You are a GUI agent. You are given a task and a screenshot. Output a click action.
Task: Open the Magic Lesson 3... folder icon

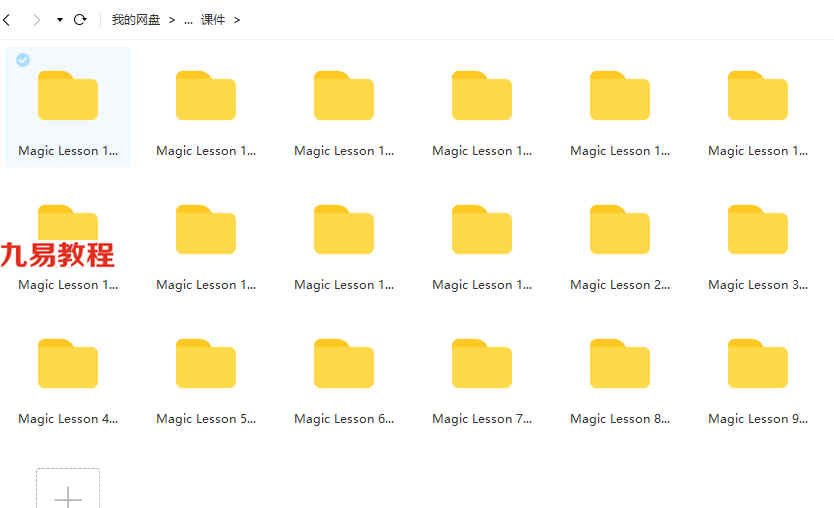pos(757,229)
